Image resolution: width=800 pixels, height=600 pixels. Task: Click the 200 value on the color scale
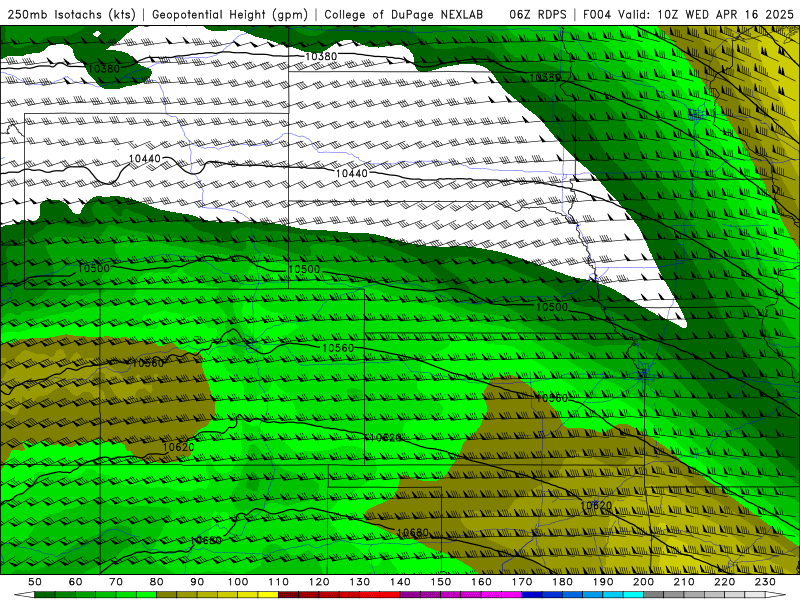pos(644,582)
